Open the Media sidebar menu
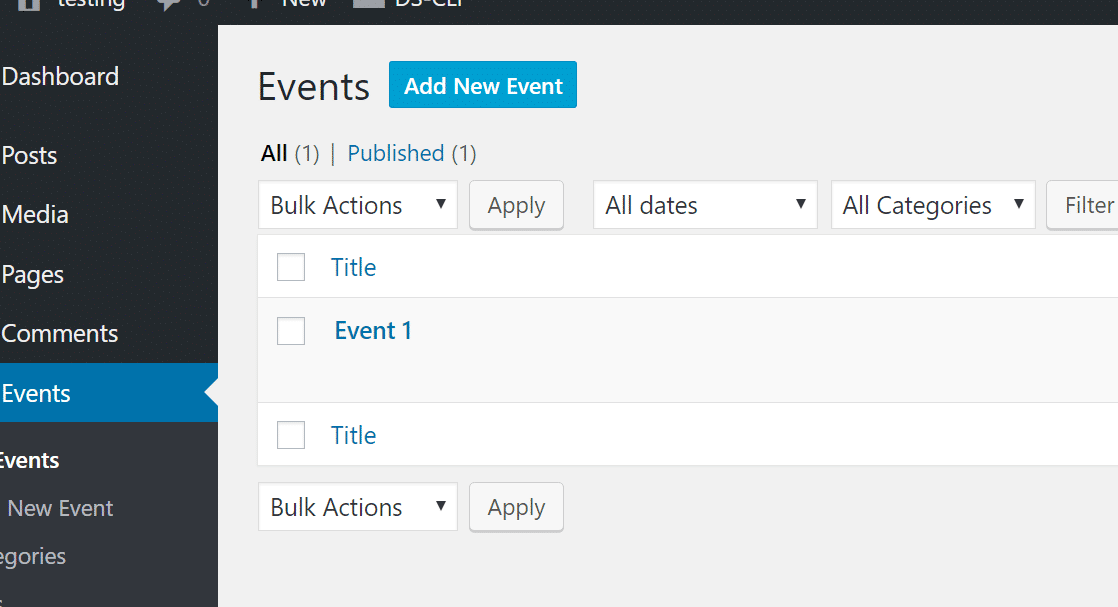The image size is (1118, 607). coord(35,215)
